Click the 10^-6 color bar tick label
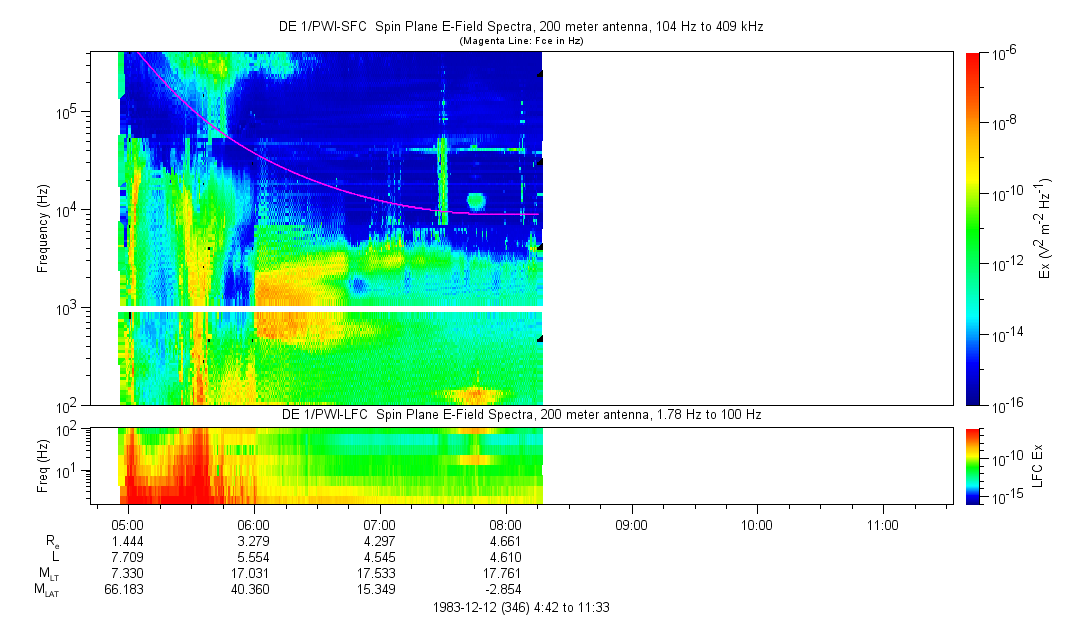The image size is (1083, 620). pos(1005,55)
